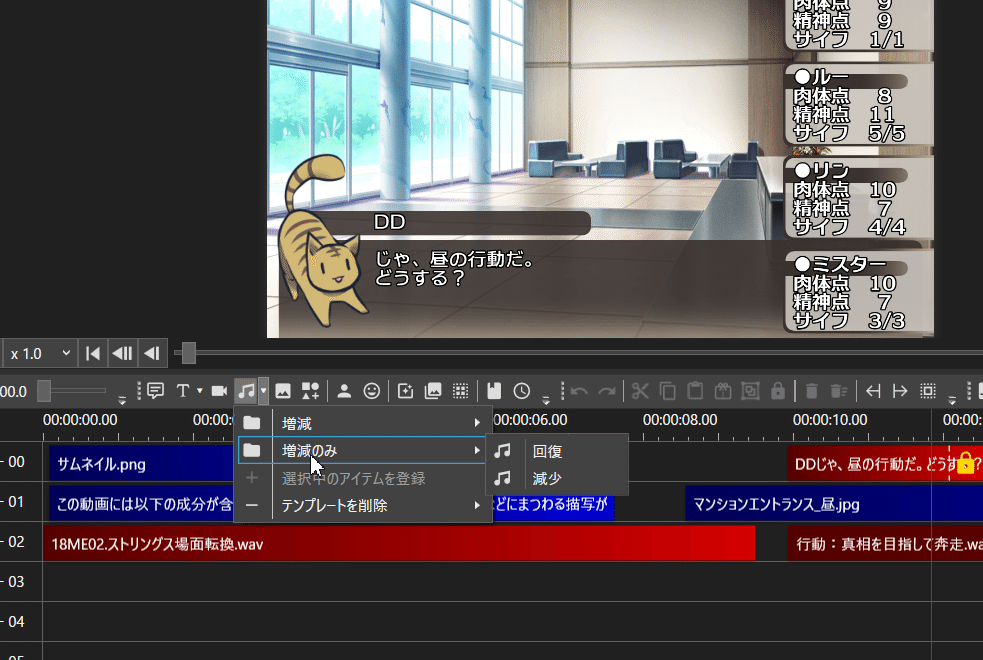Viewport: 983px width, 660px height.
Task: Select the 18ME02.ストリングス場面転換.wav audio clip
Action: 399,543
